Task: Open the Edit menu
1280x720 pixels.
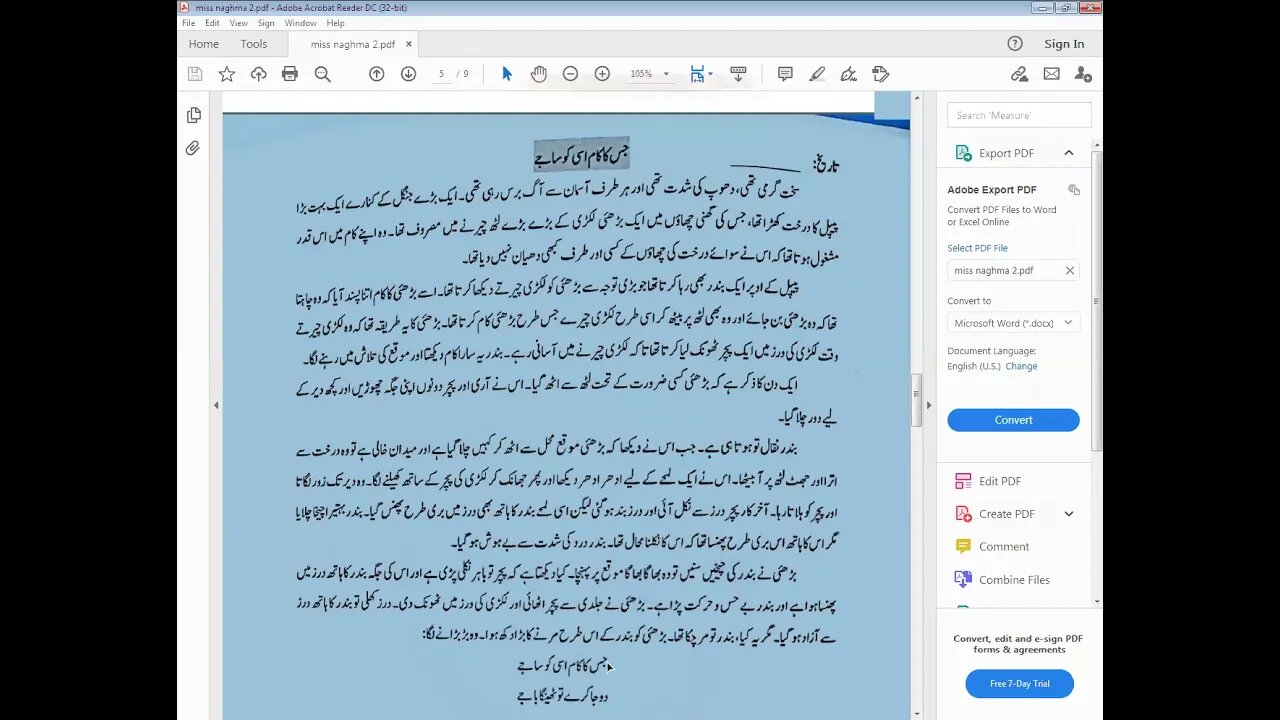Action: pyautogui.click(x=212, y=23)
